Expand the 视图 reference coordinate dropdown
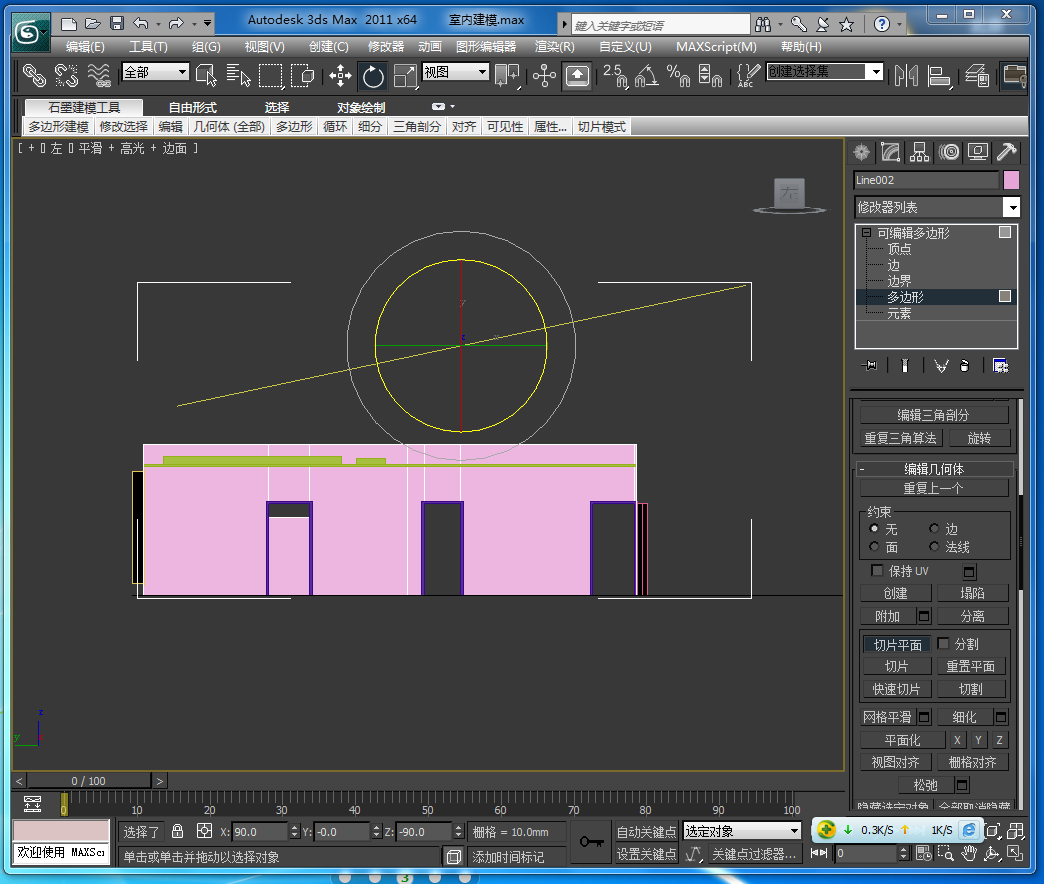This screenshot has height=884, width=1044. coord(481,72)
